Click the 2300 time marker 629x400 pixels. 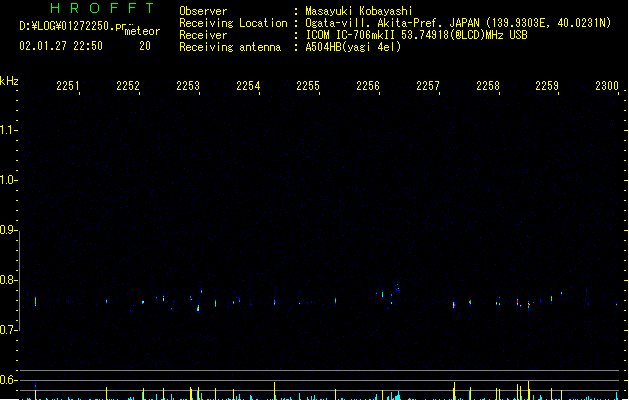click(x=607, y=86)
